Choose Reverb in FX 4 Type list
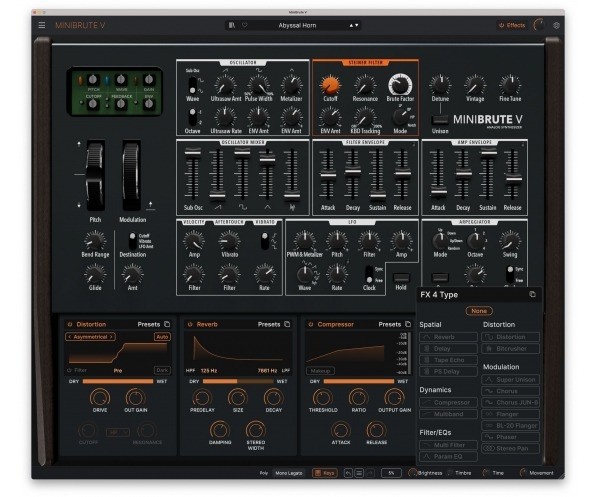 448,337
